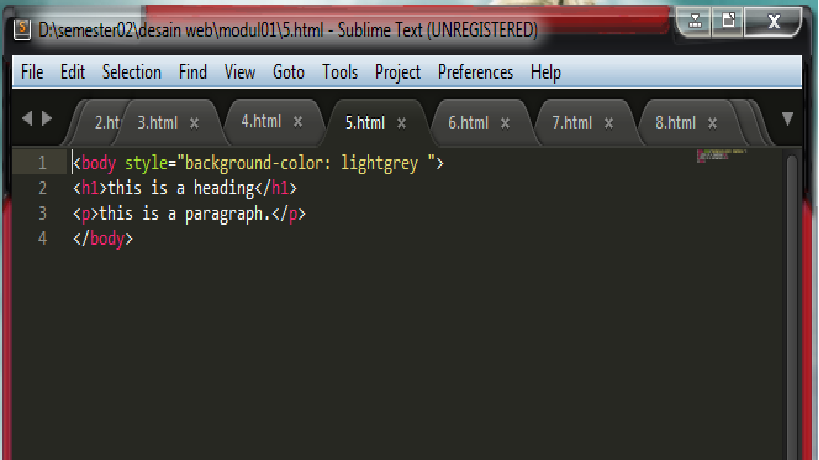Viewport: 819px width, 460px height.
Task: Click the word lightgrey in line 1
Action: click(x=379, y=163)
